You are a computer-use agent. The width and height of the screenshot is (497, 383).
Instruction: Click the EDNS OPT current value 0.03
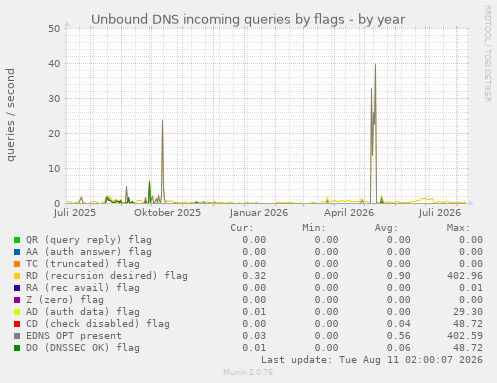coord(254,336)
